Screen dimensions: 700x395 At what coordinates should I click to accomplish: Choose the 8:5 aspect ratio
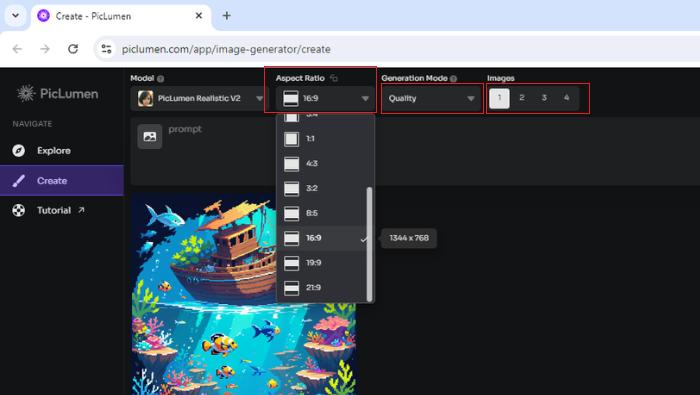322,213
